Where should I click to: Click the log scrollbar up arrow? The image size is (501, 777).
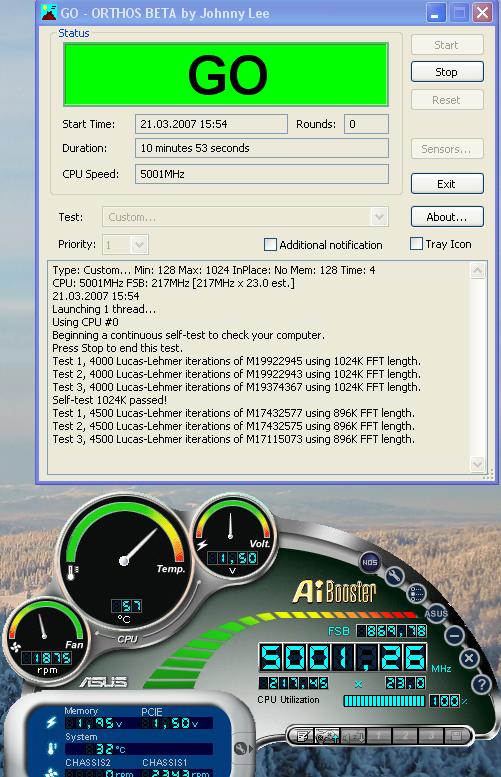pos(477,271)
